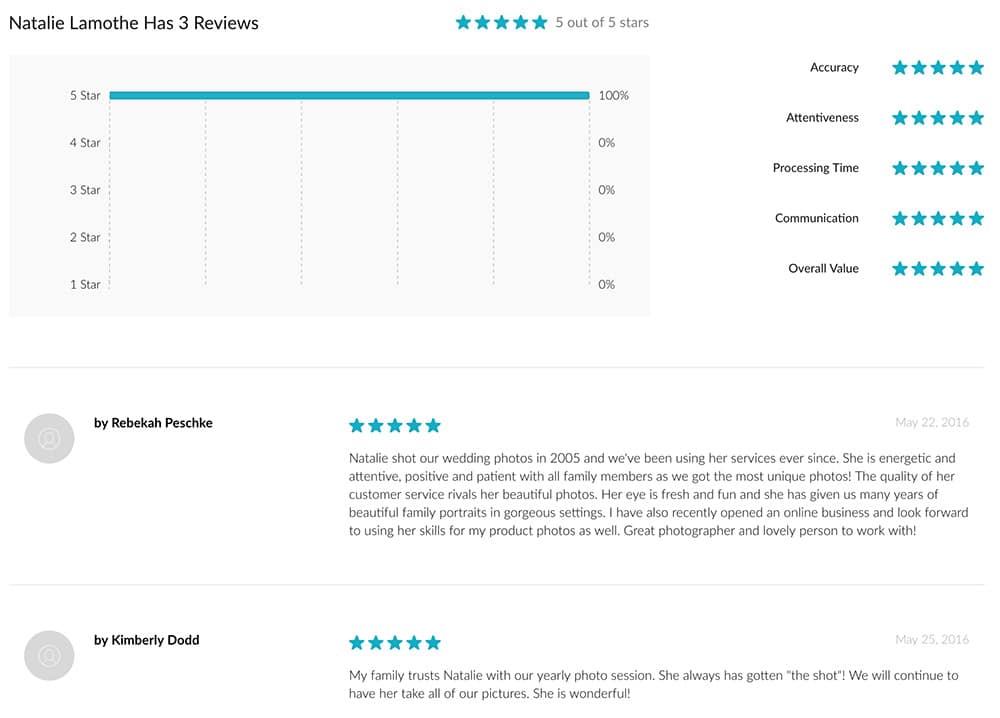
Task: Click Kimberly Dodd's avatar icon
Action: [x=49, y=656]
